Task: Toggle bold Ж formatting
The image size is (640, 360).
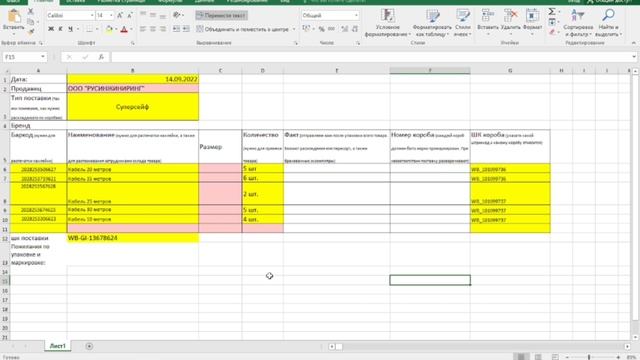Action: [51, 29]
